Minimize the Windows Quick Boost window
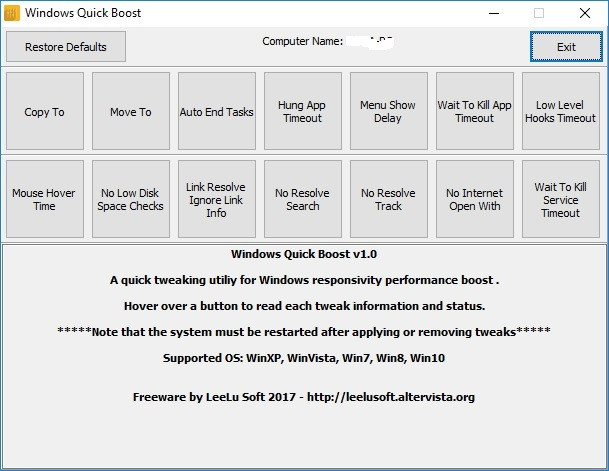 tap(494, 13)
